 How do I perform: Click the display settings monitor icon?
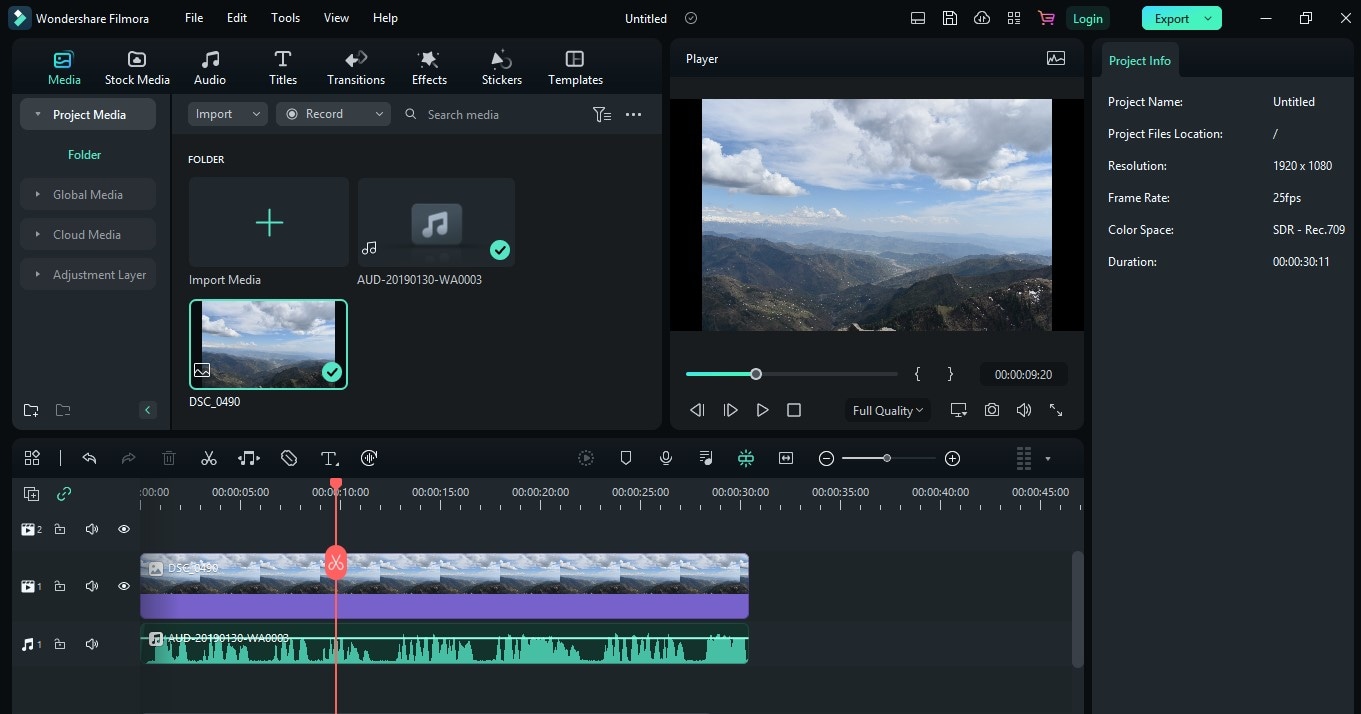tap(959, 410)
